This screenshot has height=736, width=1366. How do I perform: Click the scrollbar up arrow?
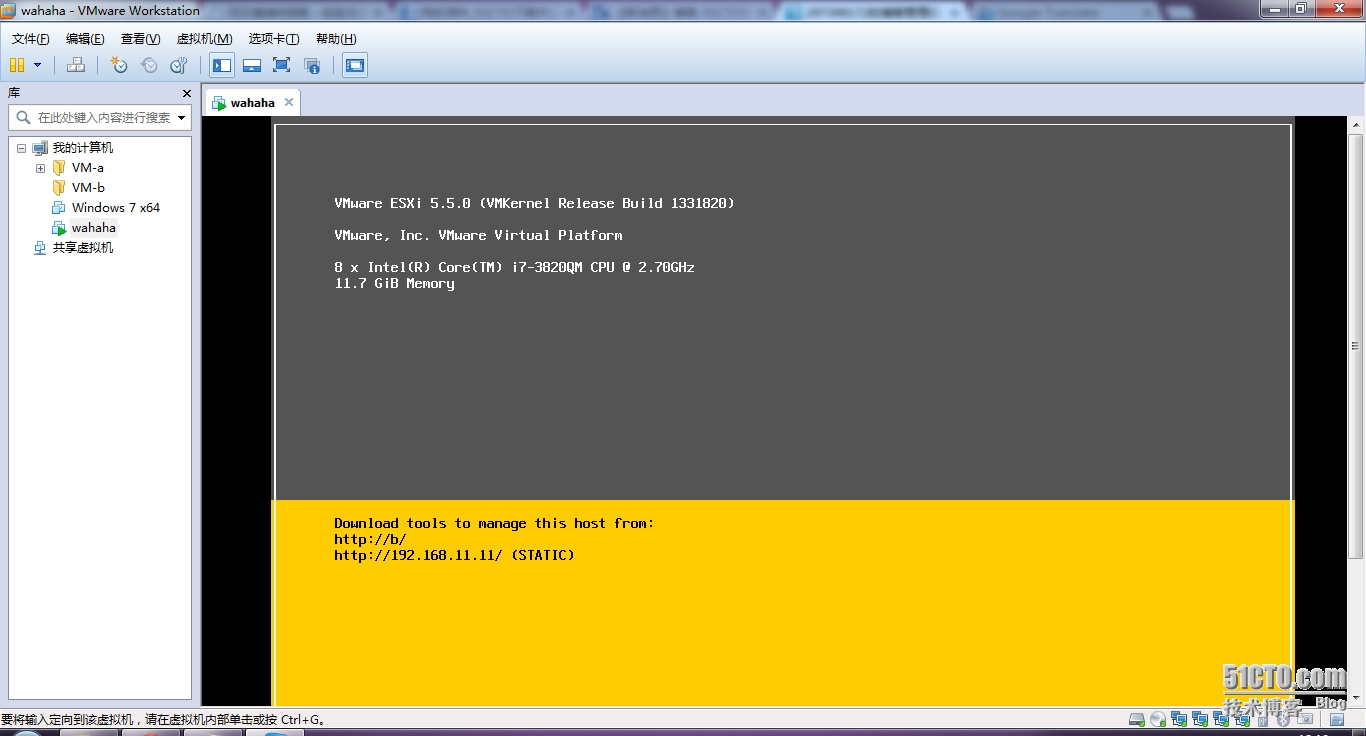pos(1356,124)
